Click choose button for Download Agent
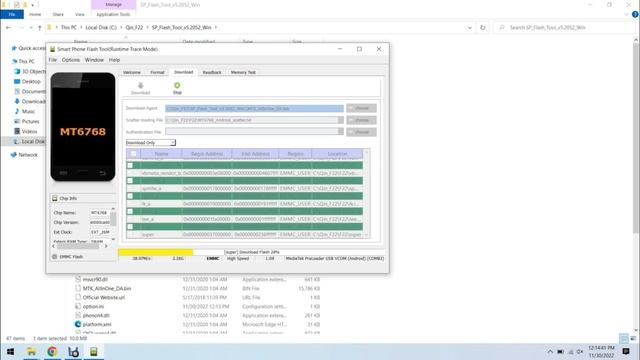 (361, 108)
